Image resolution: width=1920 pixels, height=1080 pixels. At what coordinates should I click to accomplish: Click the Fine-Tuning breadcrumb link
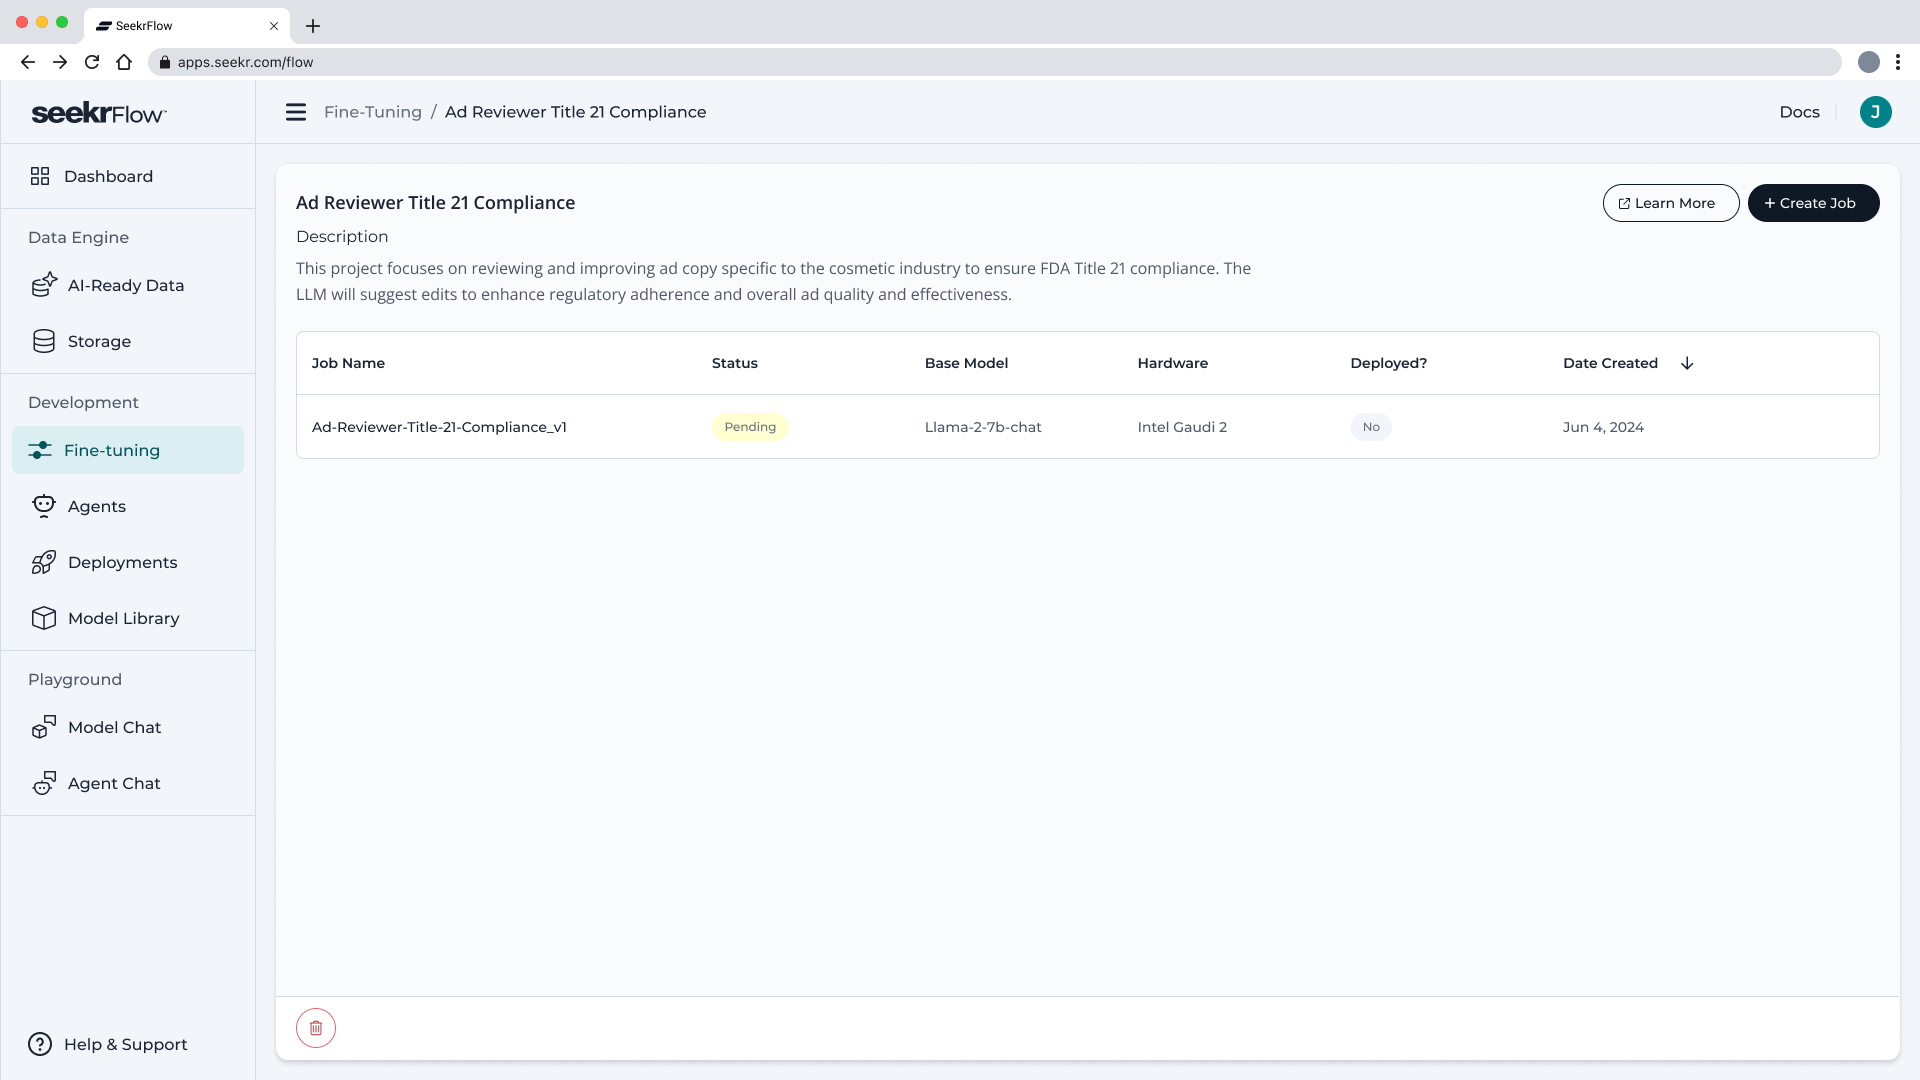tap(373, 112)
